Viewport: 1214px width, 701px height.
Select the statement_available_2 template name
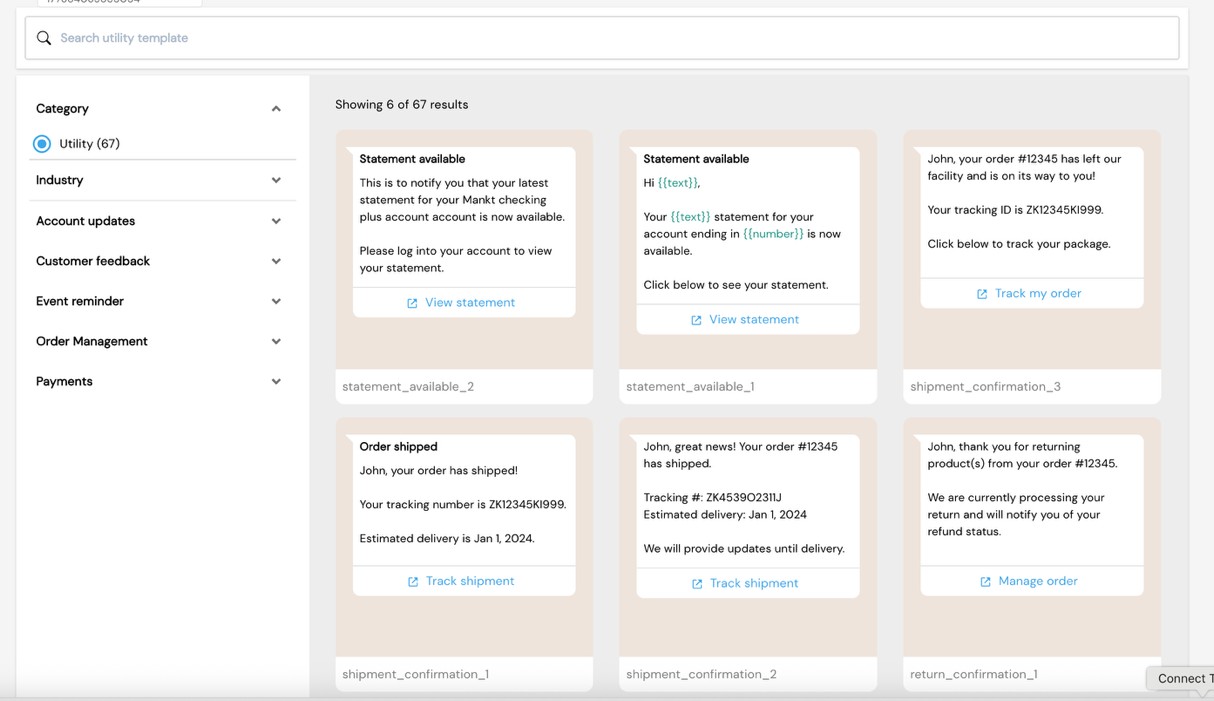(x=408, y=386)
